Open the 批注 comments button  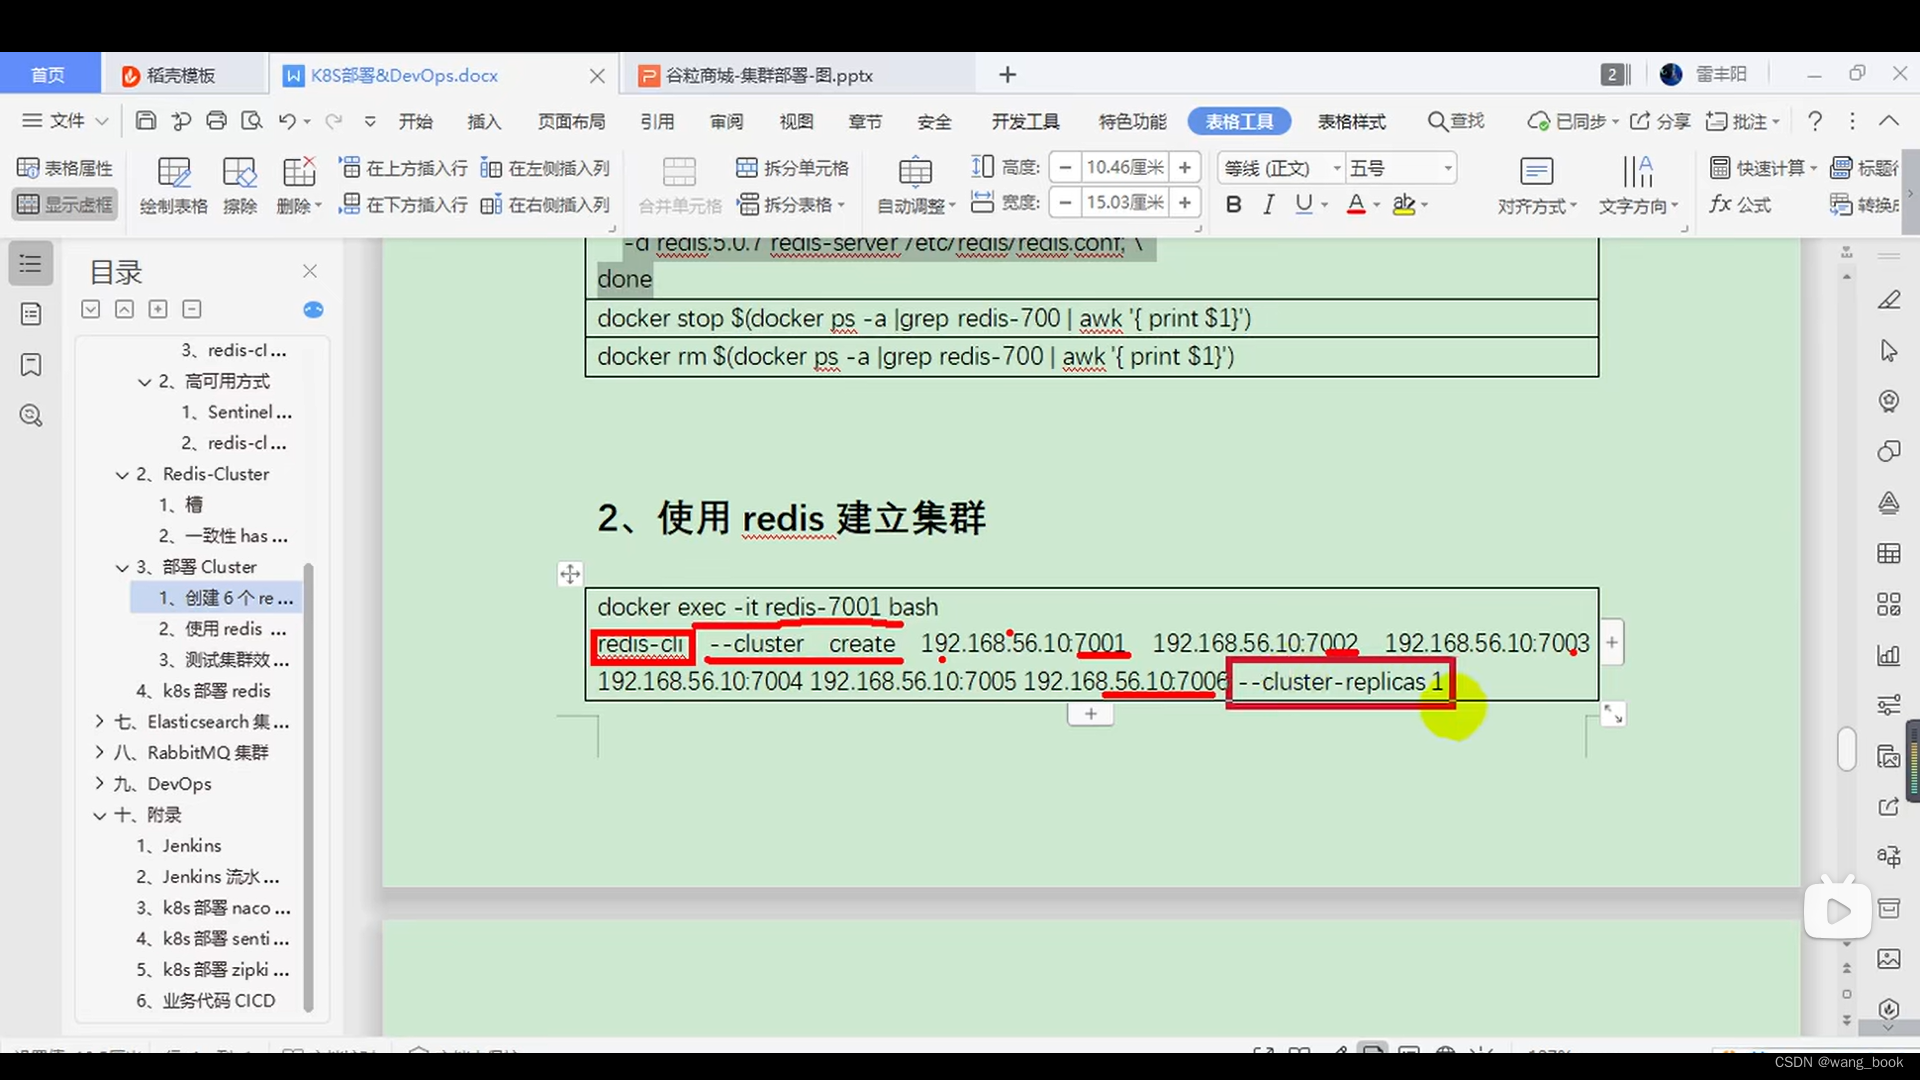point(1742,121)
